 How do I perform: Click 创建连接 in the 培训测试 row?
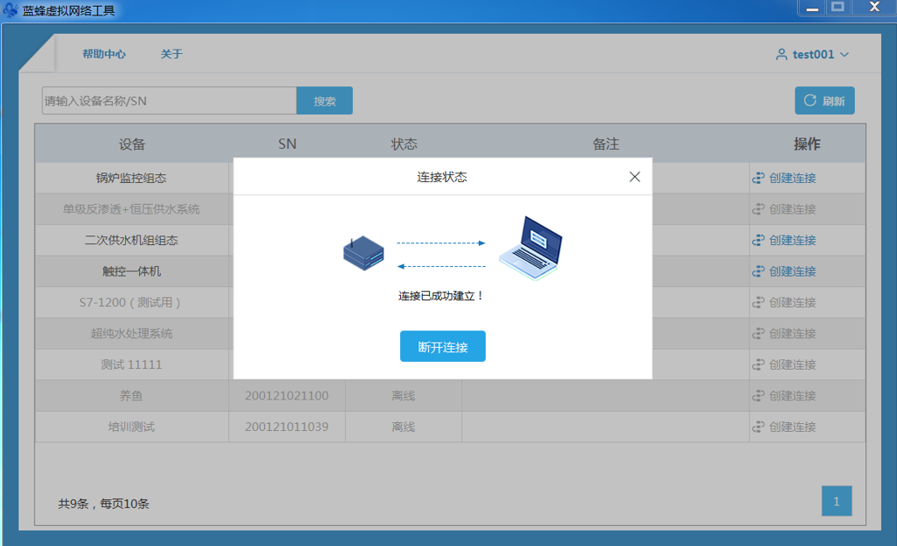click(x=784, y=426)
